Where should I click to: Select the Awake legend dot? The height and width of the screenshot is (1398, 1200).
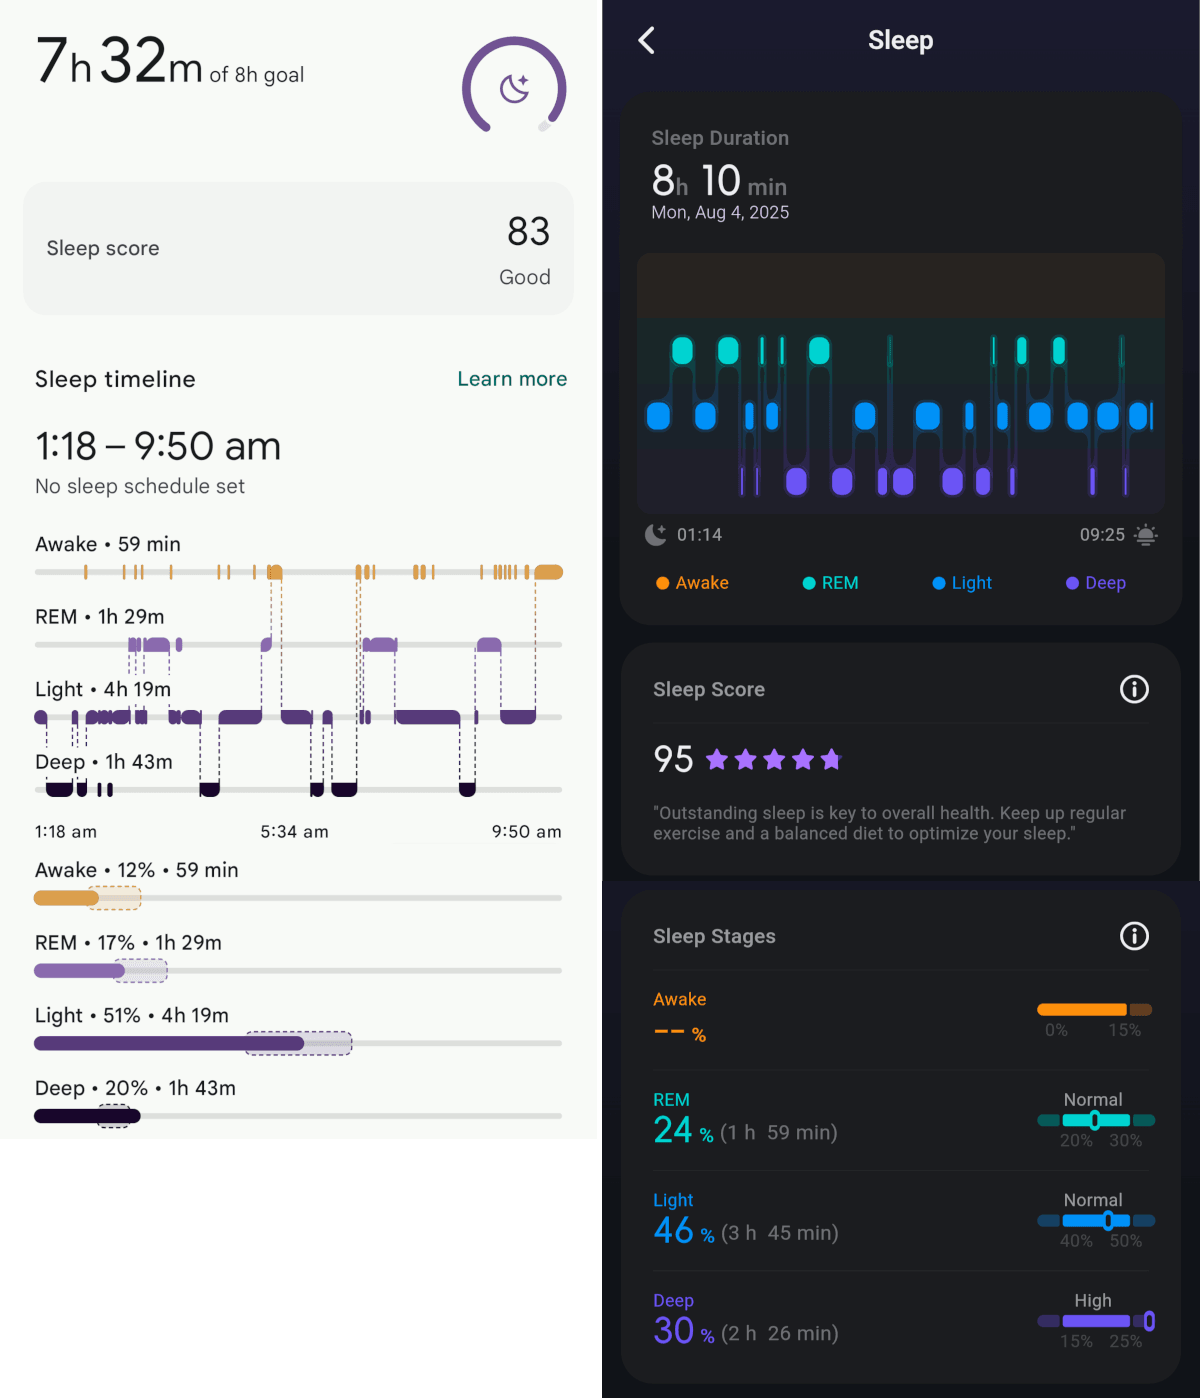[661, 582]
